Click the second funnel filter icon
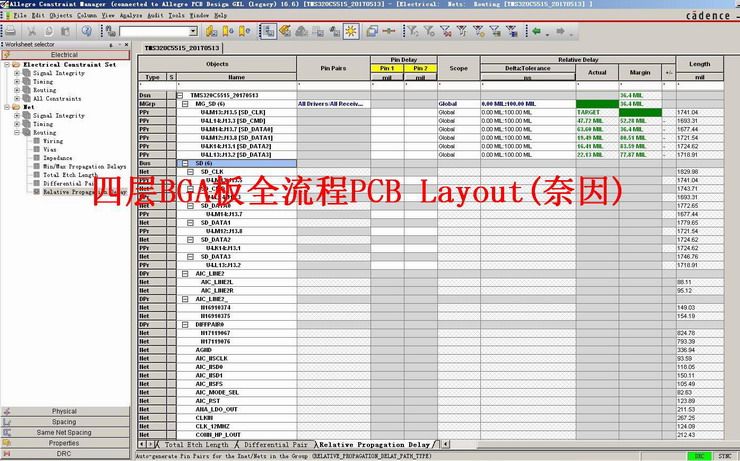The width and height of the screenshot is (740, 461). (x=429, y=32)
